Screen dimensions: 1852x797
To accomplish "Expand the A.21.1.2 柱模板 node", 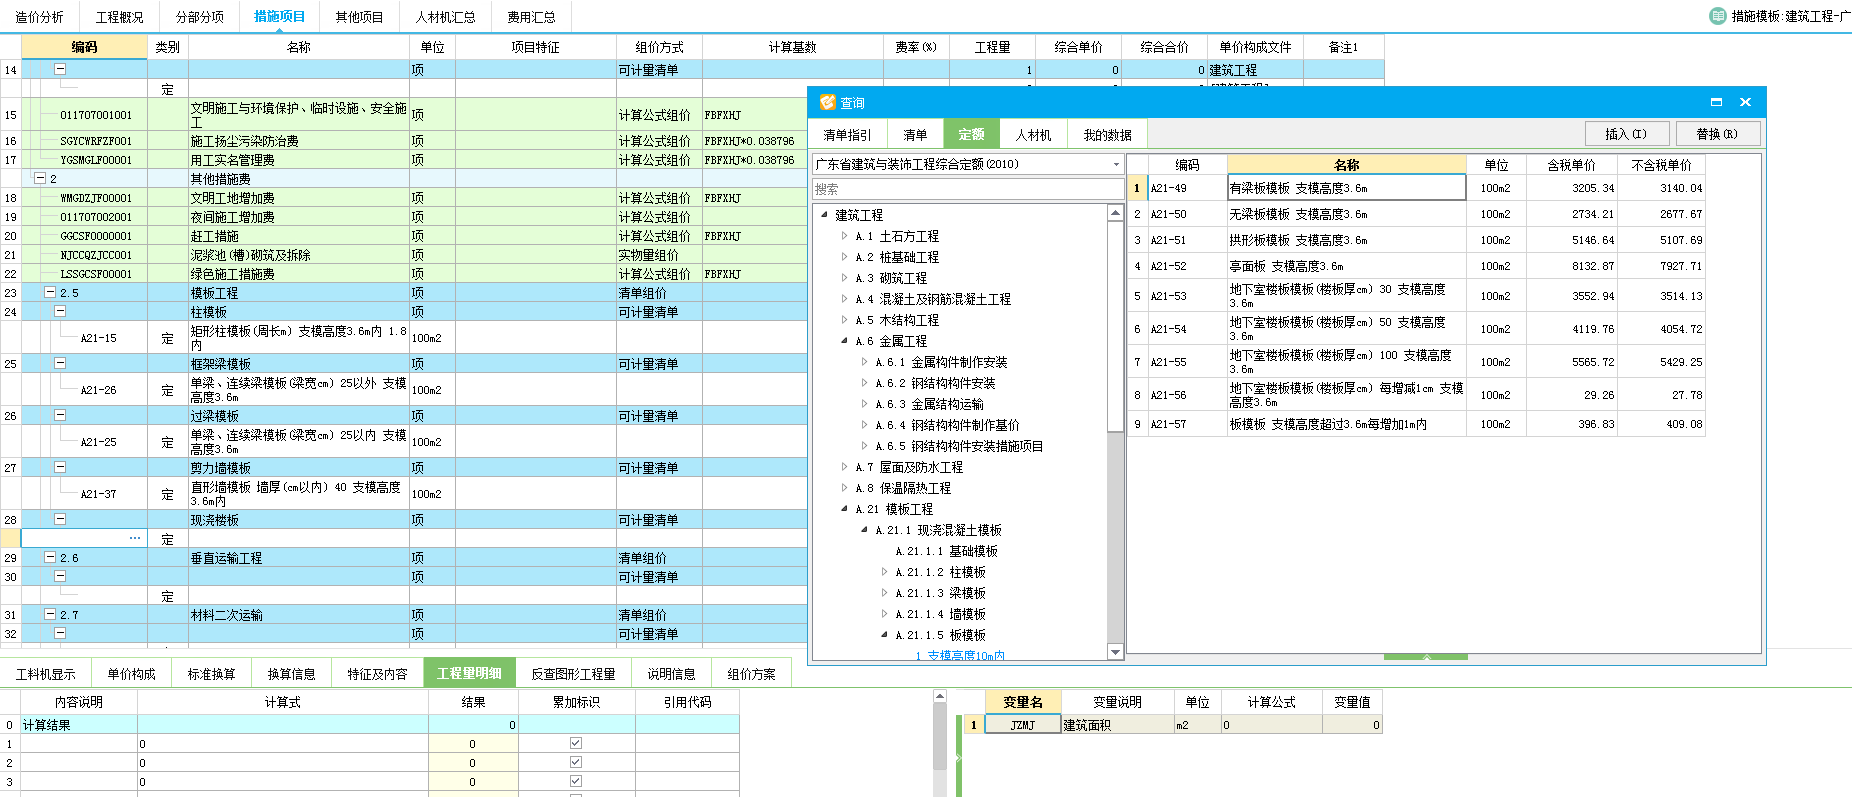I will click(x=885, y=572).
